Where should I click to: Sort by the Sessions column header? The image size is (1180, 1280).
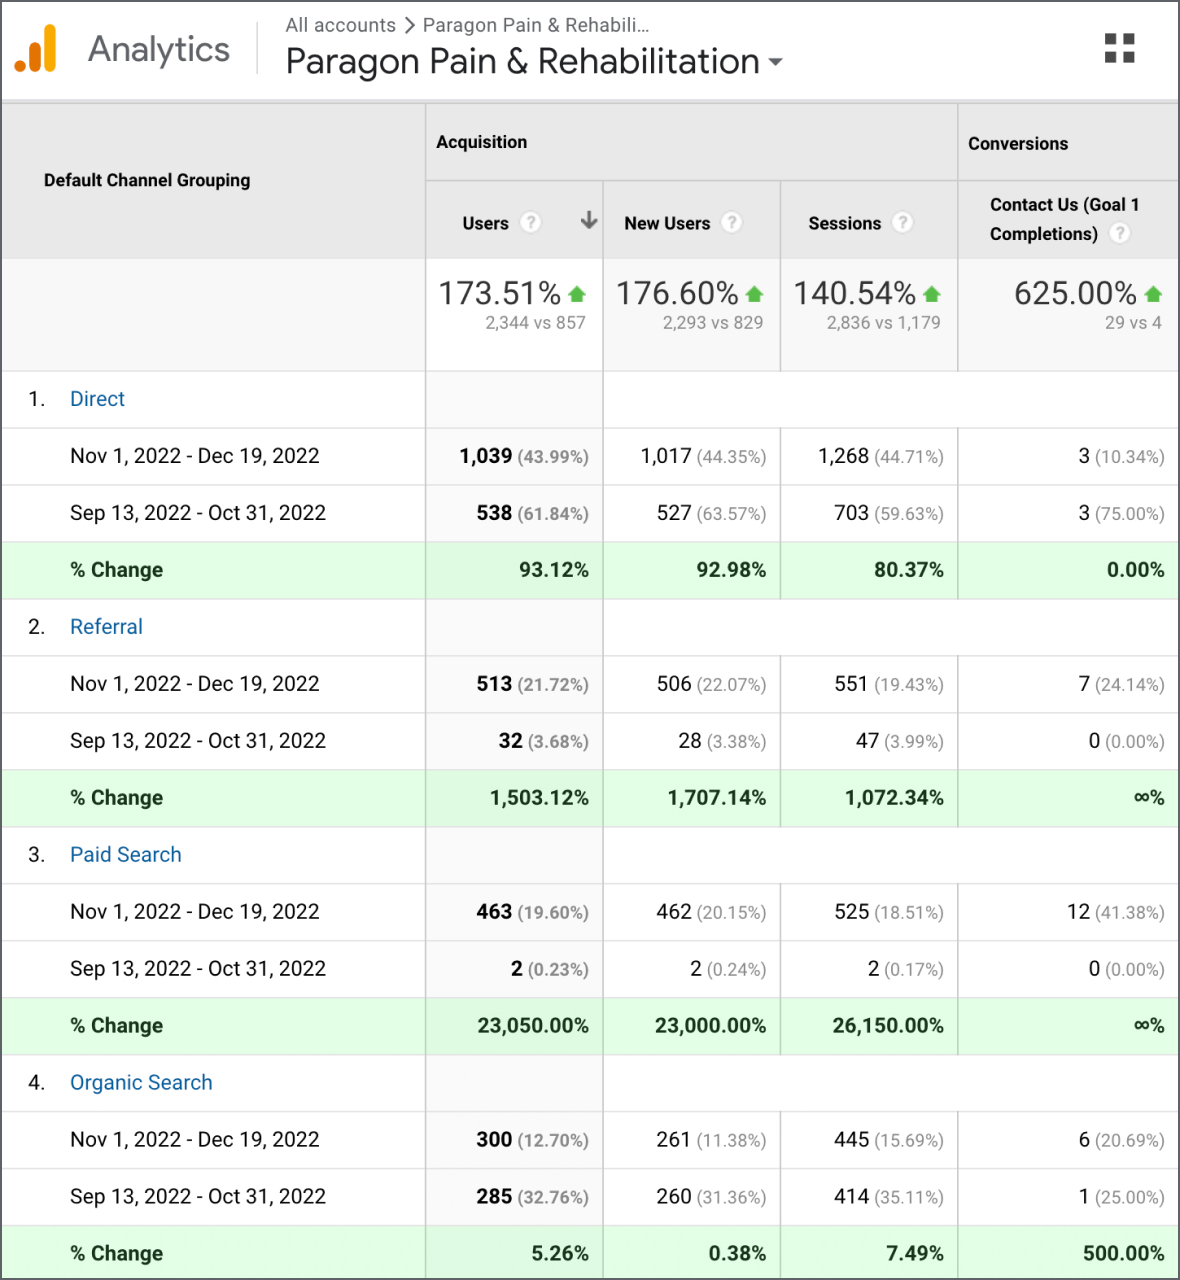pyautogui.click(x=845, y=223)
